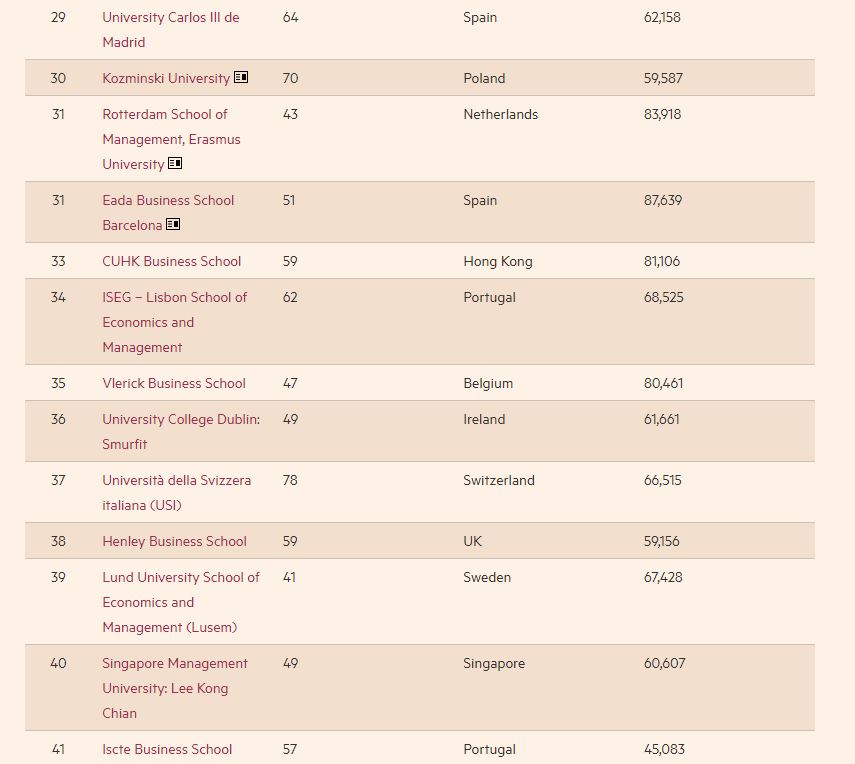Select value 78 in USI row

point(290,481)
